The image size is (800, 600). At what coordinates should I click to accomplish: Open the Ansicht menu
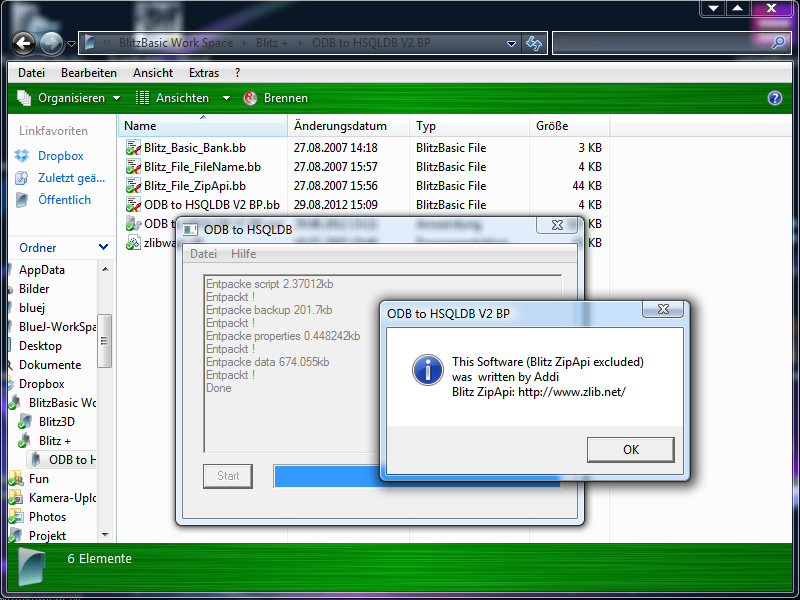pyautogui.click(x=153, y=73)
